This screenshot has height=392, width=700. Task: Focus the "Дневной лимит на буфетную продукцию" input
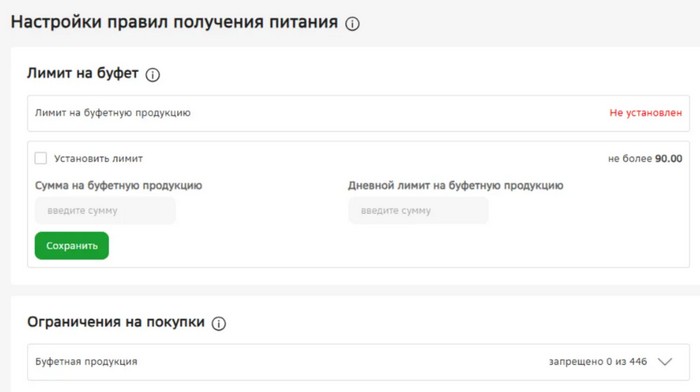click(x=418, y=210)
